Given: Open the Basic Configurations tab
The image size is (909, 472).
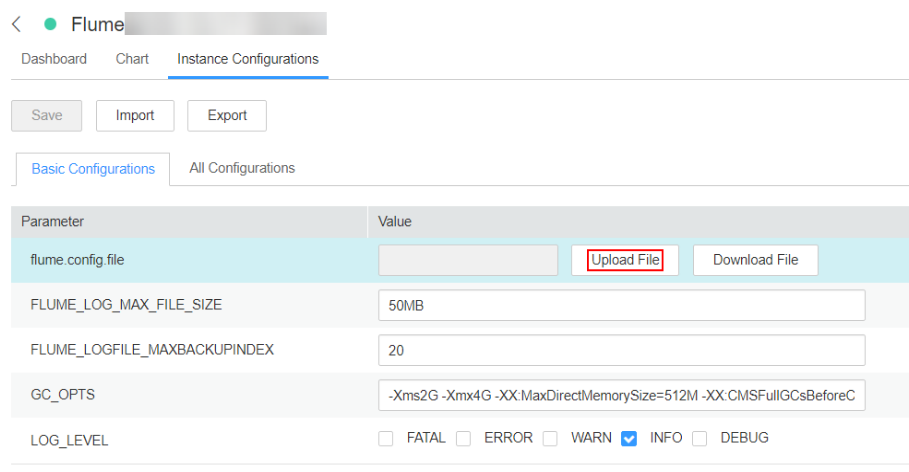Looking at the screenshot, I should click(x=93, y=169).
